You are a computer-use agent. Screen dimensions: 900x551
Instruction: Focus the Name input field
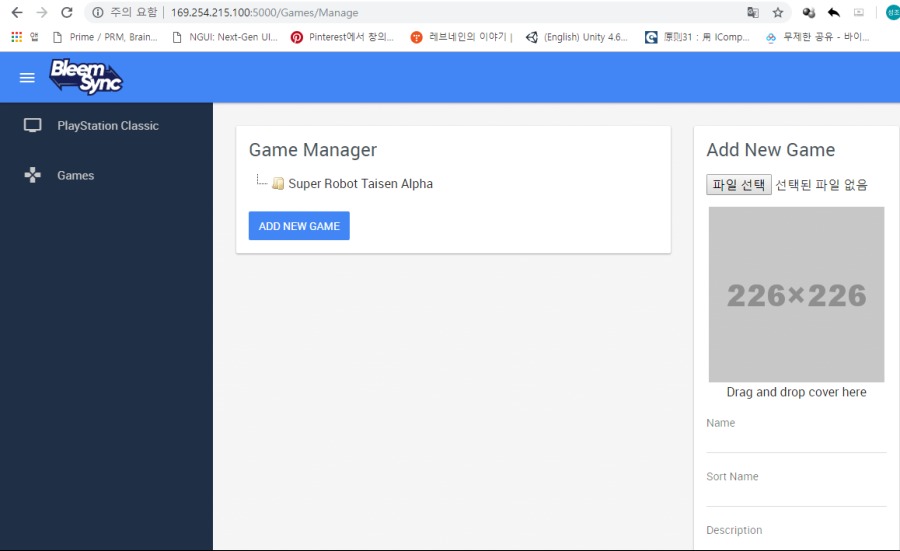pyautogui.click(x=796, y=441)
